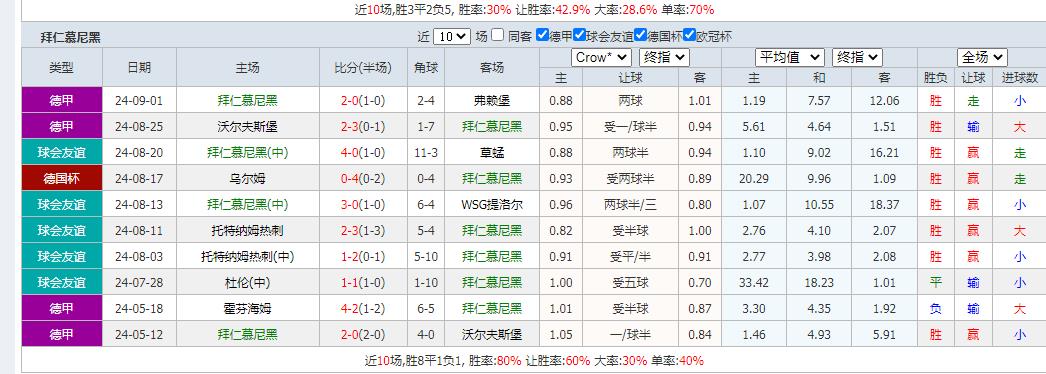Screen dimensions: 1046x374
Task: Click the 进球数 column header
Action: [1020, 77]
